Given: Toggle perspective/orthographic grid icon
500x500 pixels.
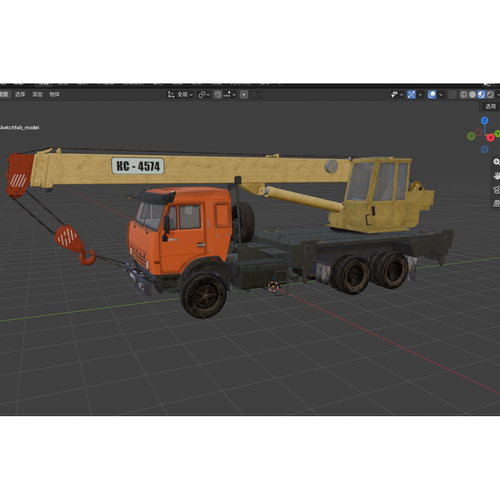Looking at the screenshot, I should [x=496, y=203].
